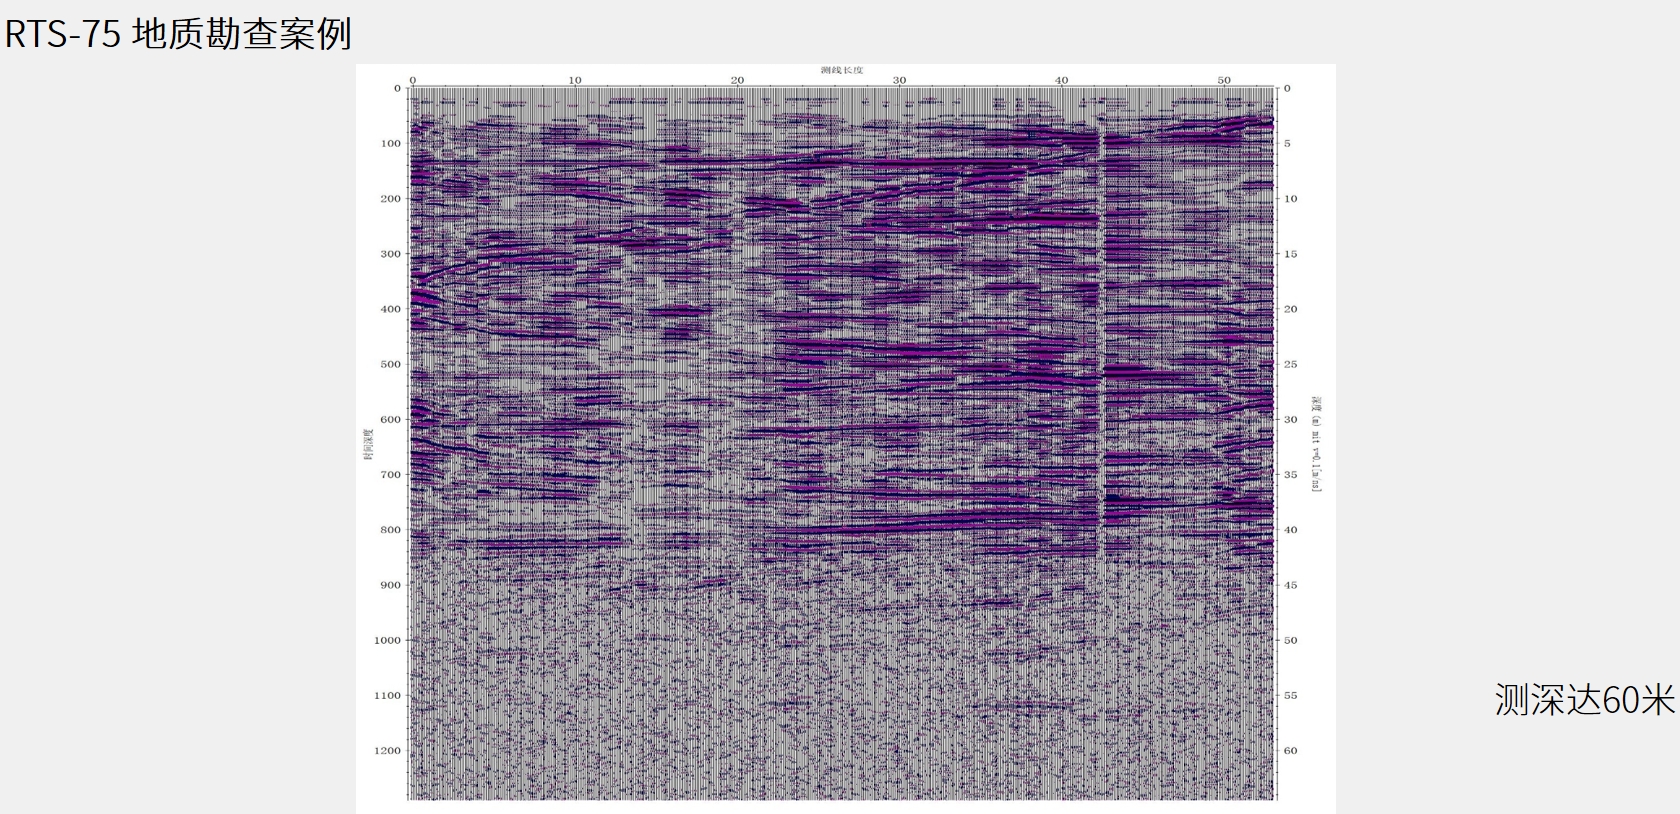
Task: Click tick label 10 on top axis
Action: point(575,80)
